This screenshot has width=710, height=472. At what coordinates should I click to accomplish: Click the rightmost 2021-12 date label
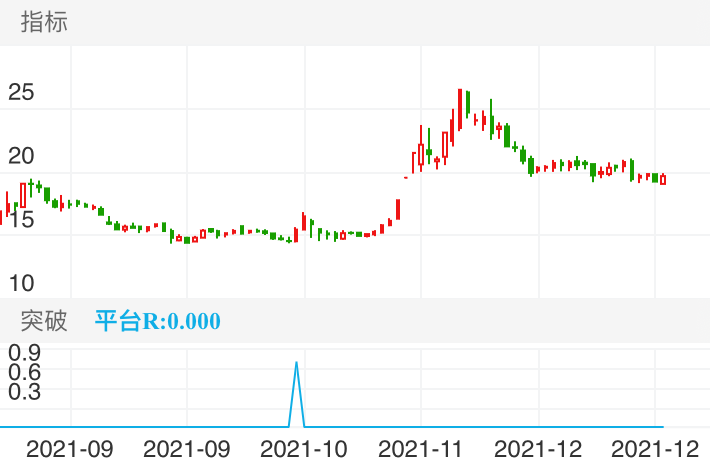pos(654,450)
